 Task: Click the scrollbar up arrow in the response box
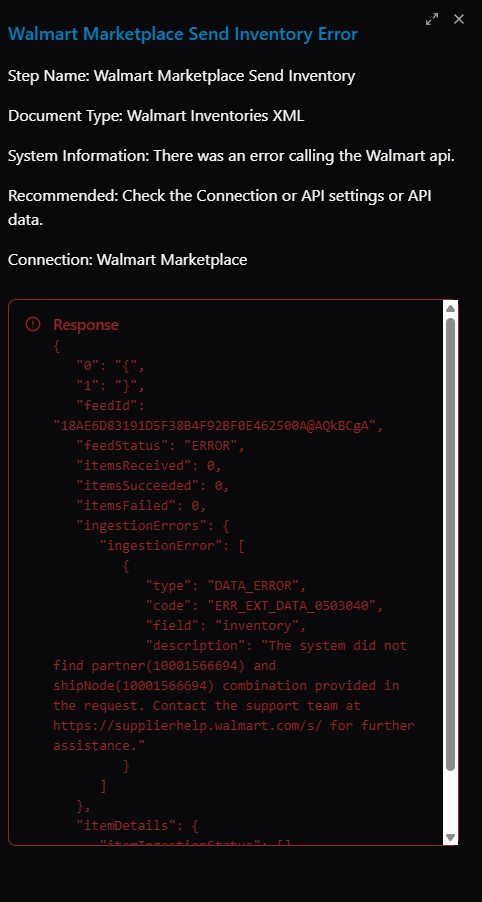(x=450, y=308)
